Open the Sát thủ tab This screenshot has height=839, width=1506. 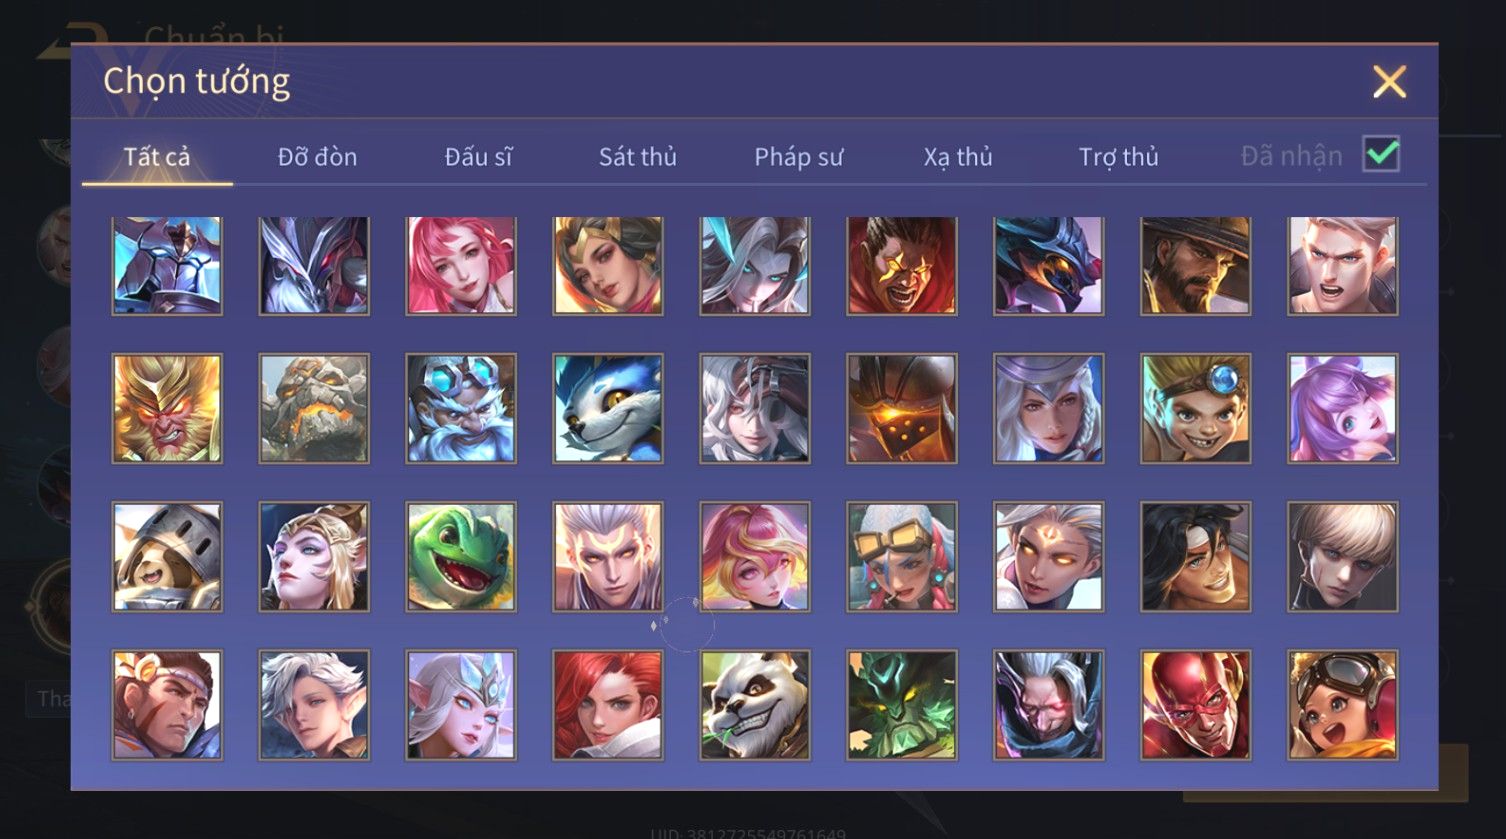(638, 157)
